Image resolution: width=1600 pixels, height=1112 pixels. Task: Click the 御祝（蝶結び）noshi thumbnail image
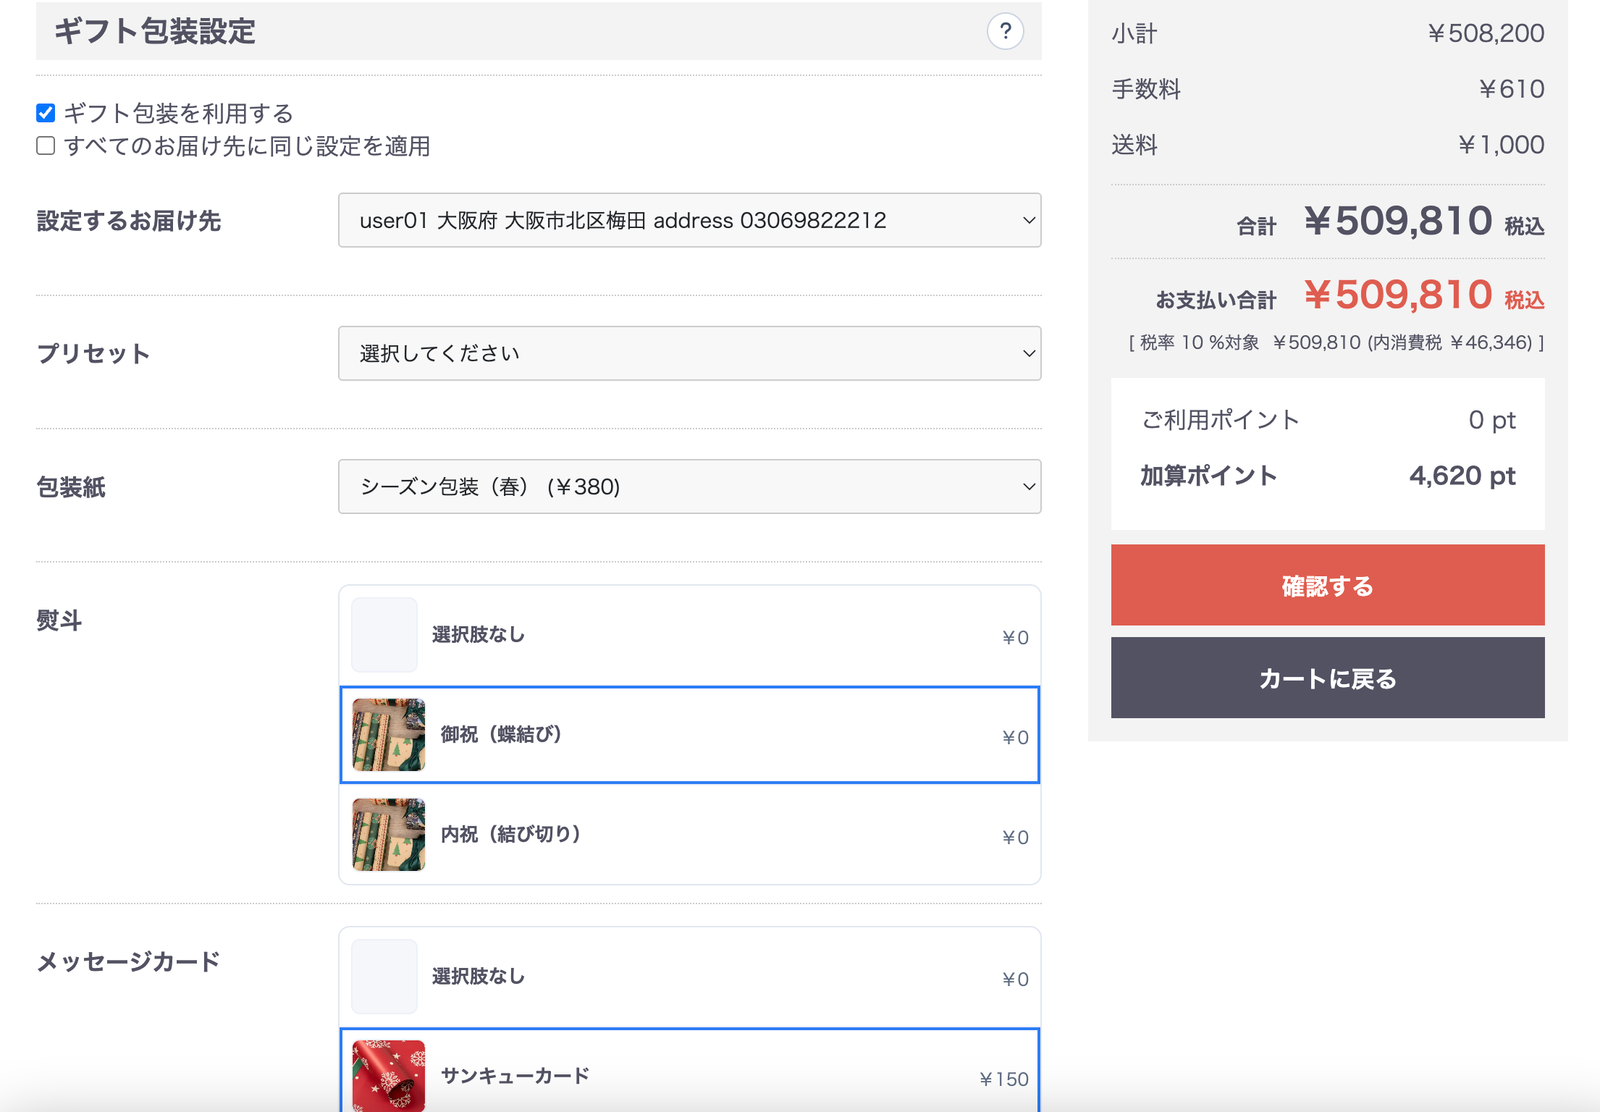point(387,735)
